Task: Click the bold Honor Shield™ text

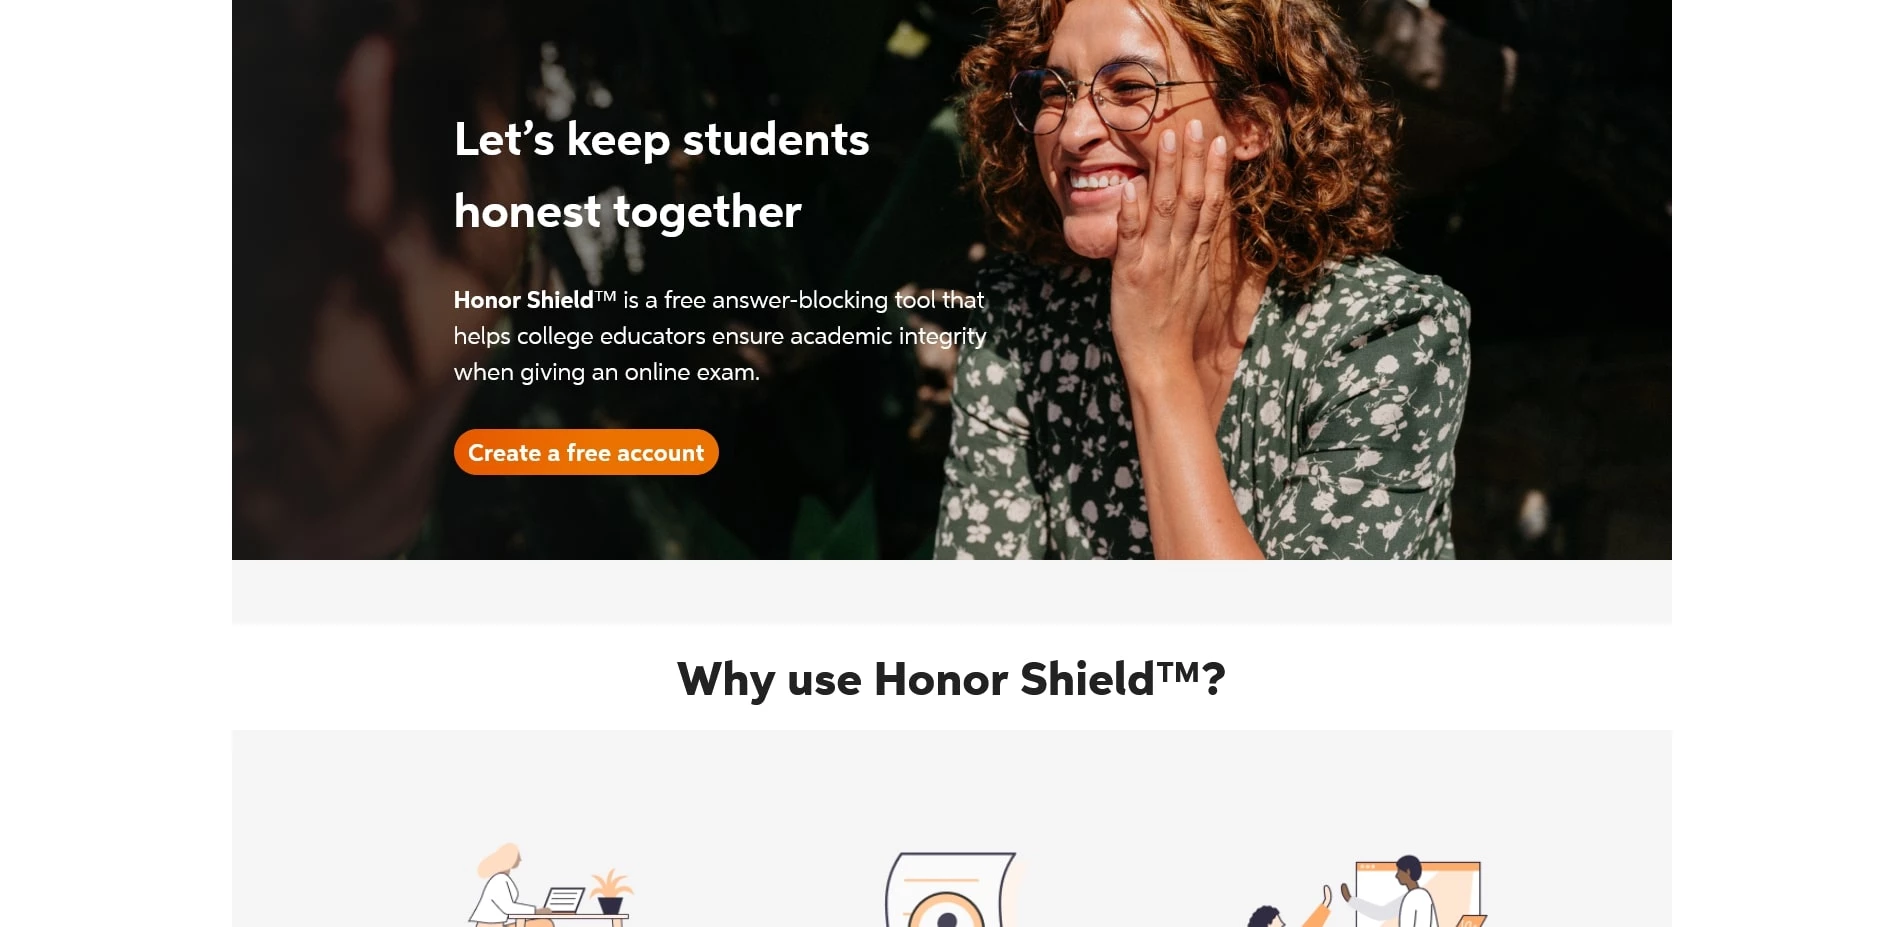Action: click(x=534, y=300)
